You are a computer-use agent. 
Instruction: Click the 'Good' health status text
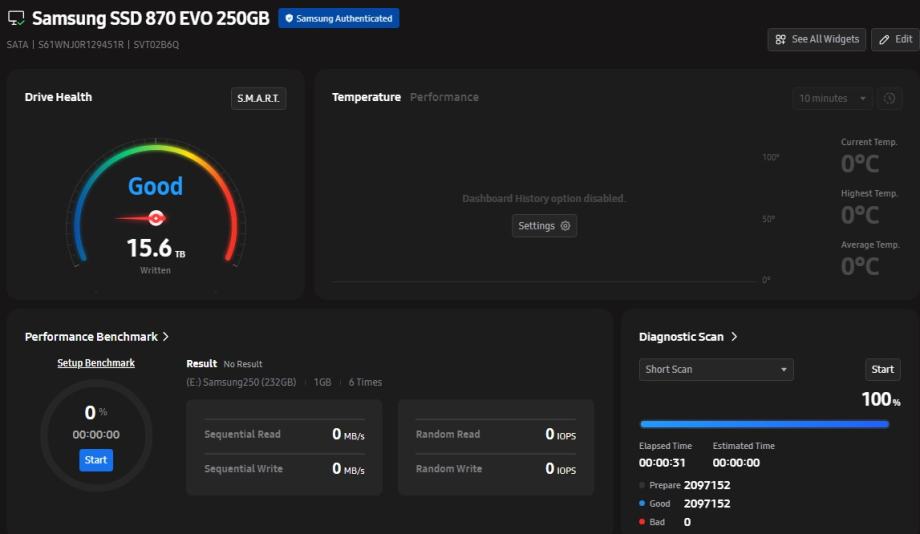(155, 187)
